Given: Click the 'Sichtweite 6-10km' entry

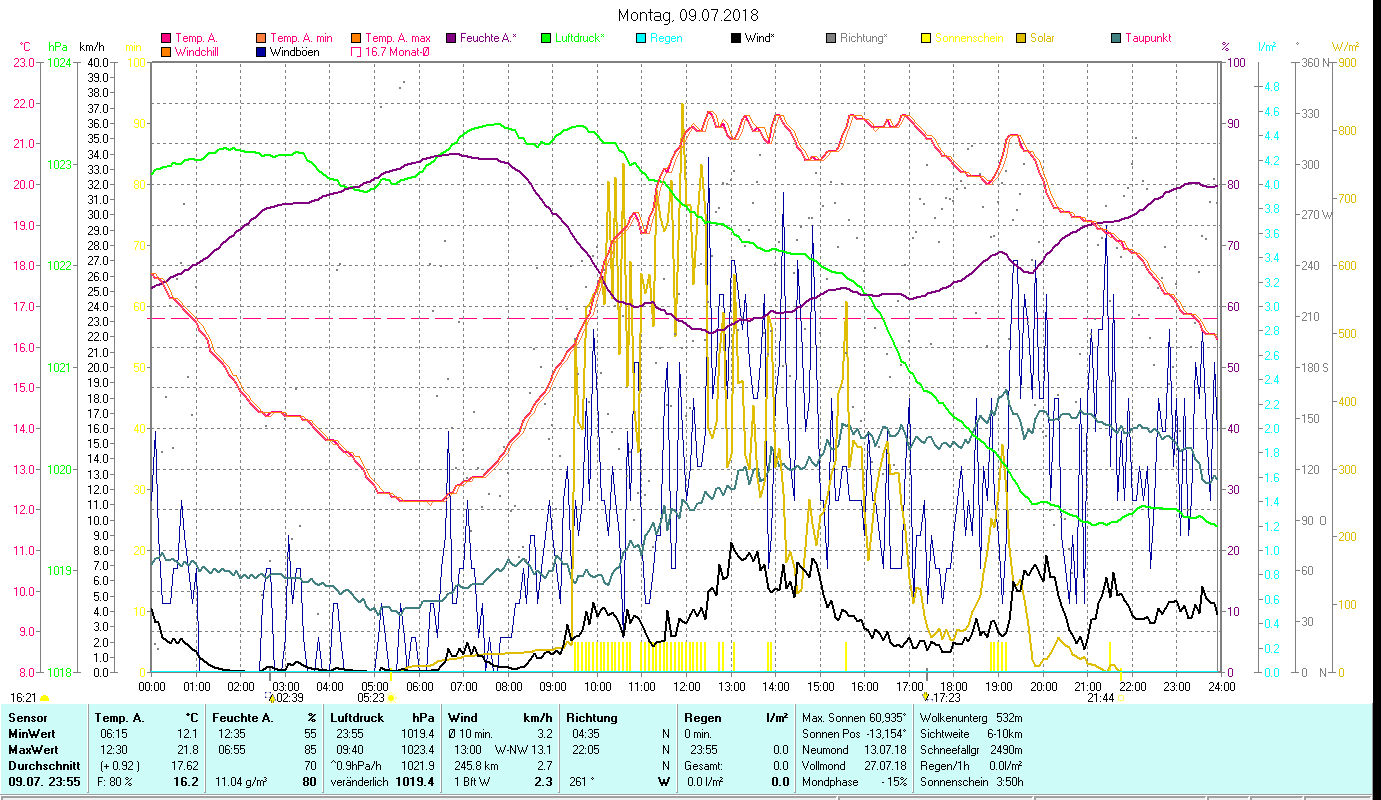Looking at the screenshot, I should coord(971,734).
